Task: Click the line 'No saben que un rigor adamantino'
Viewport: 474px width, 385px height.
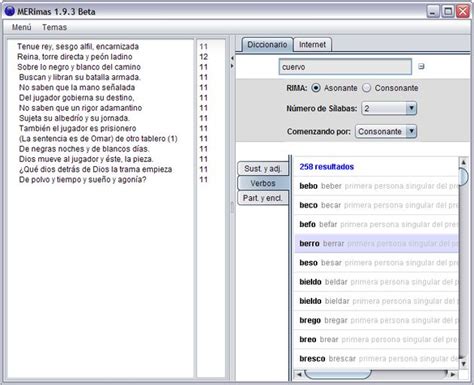Action: 80,108
